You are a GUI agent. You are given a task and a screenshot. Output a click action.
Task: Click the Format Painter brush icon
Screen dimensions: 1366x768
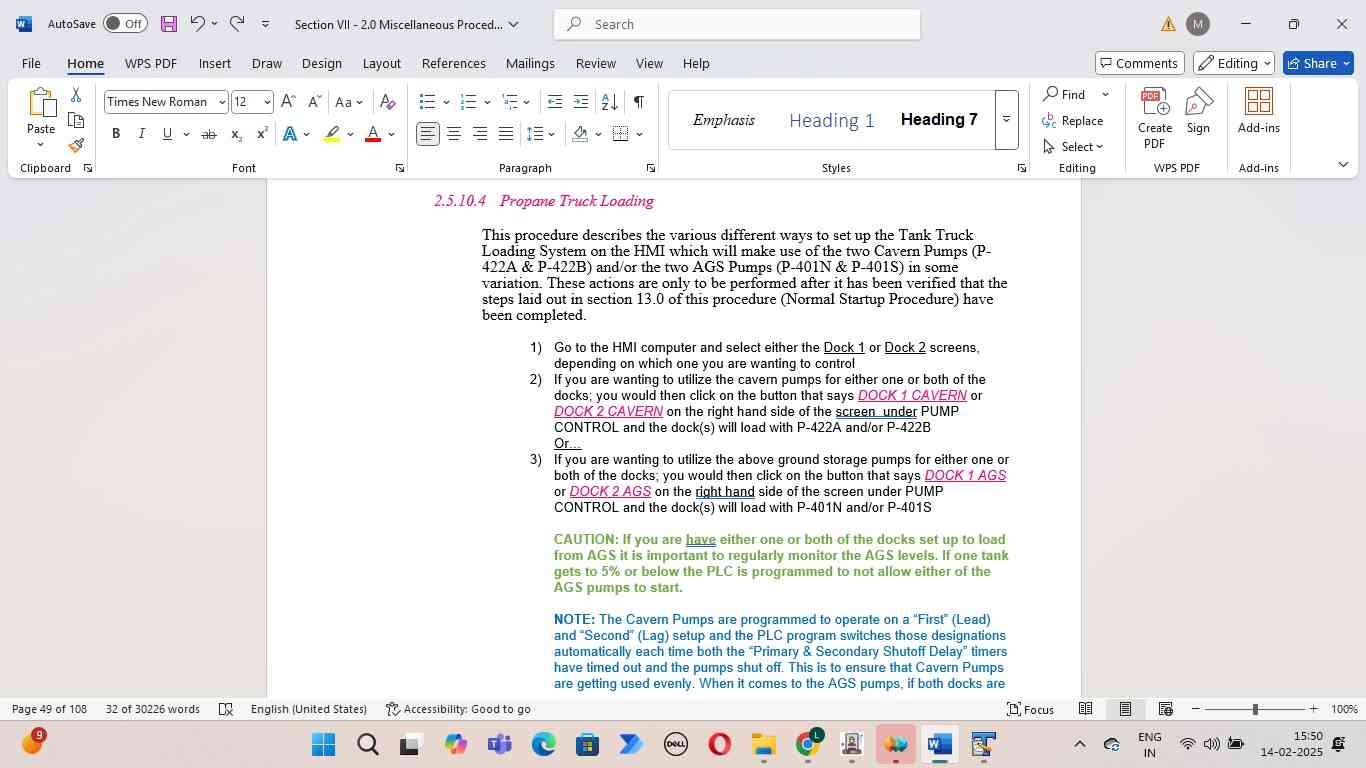tap(76, 146)
